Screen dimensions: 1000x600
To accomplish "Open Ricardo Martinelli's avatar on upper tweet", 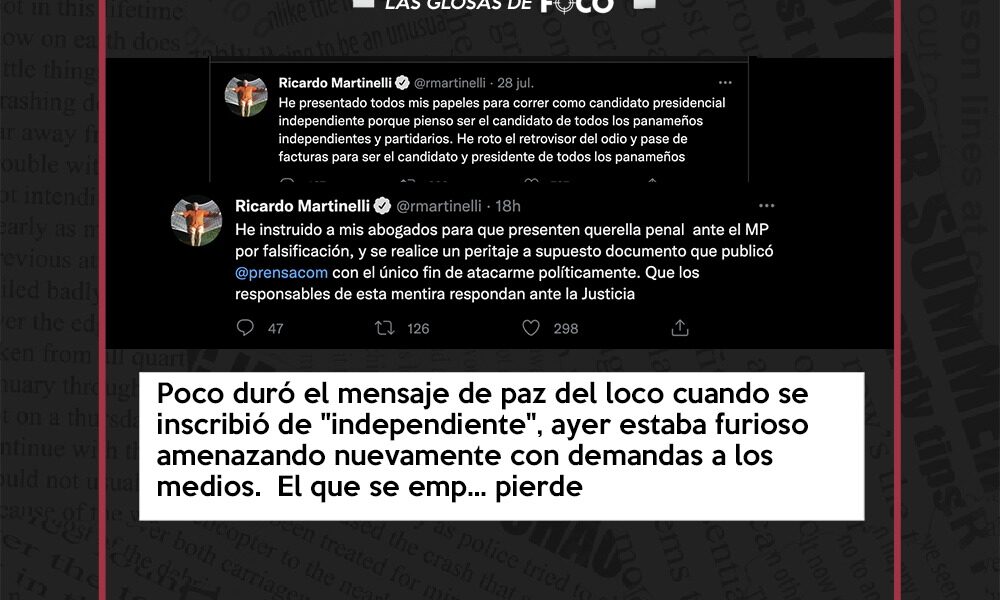I will point(246,96).
